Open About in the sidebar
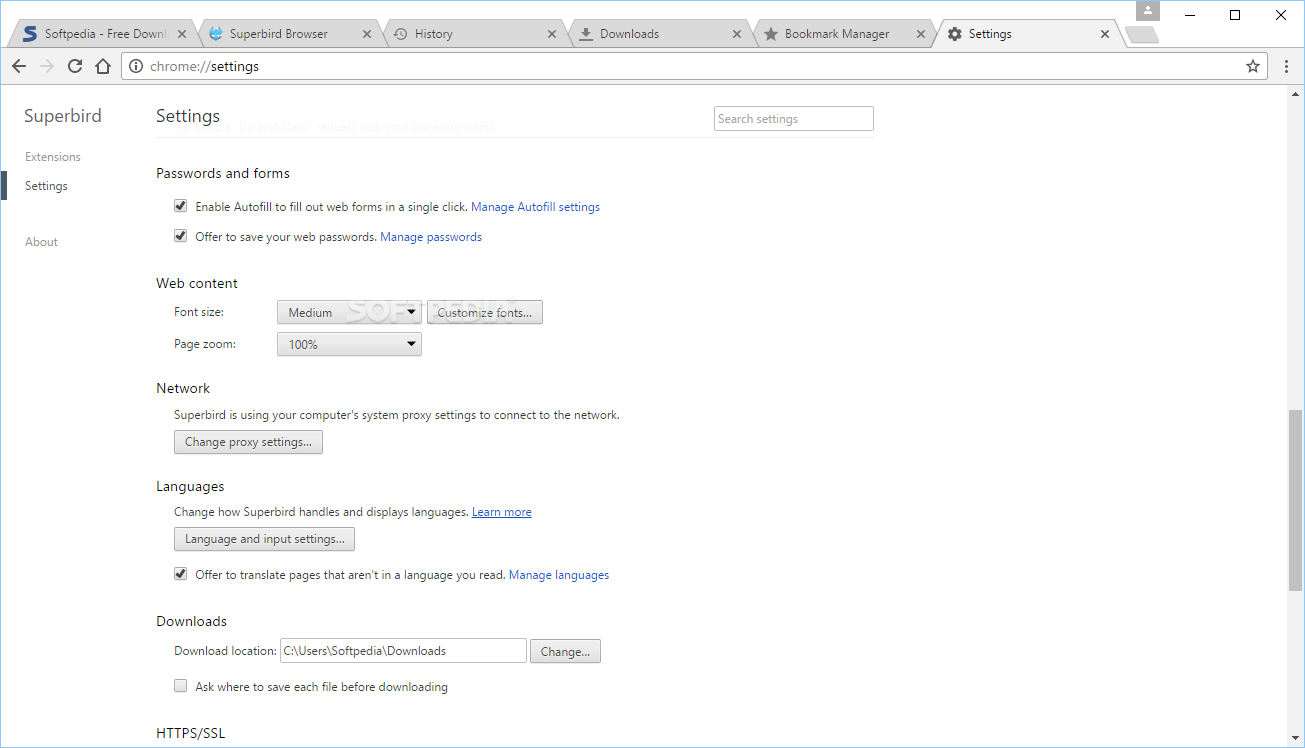The height and width of the screenshot is (748, 1305). [x=41, y=242]
